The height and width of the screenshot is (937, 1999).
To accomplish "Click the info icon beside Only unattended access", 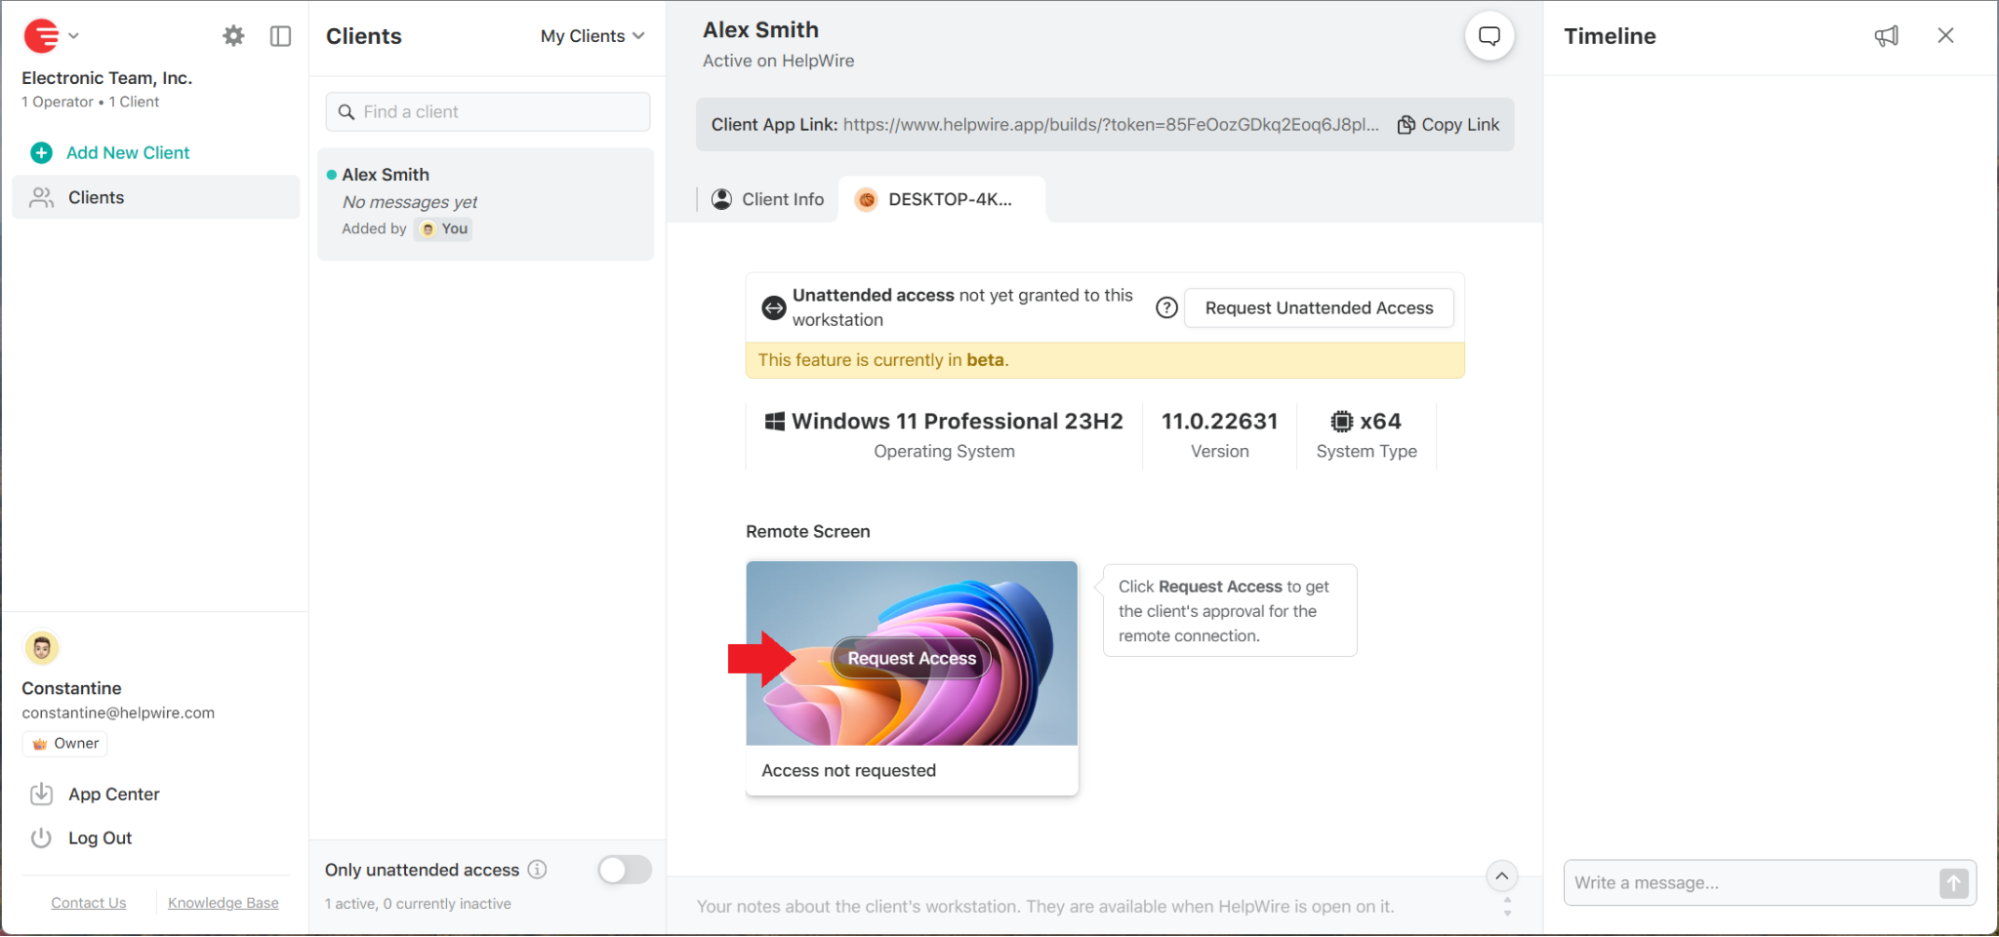I will pos(538,870).
